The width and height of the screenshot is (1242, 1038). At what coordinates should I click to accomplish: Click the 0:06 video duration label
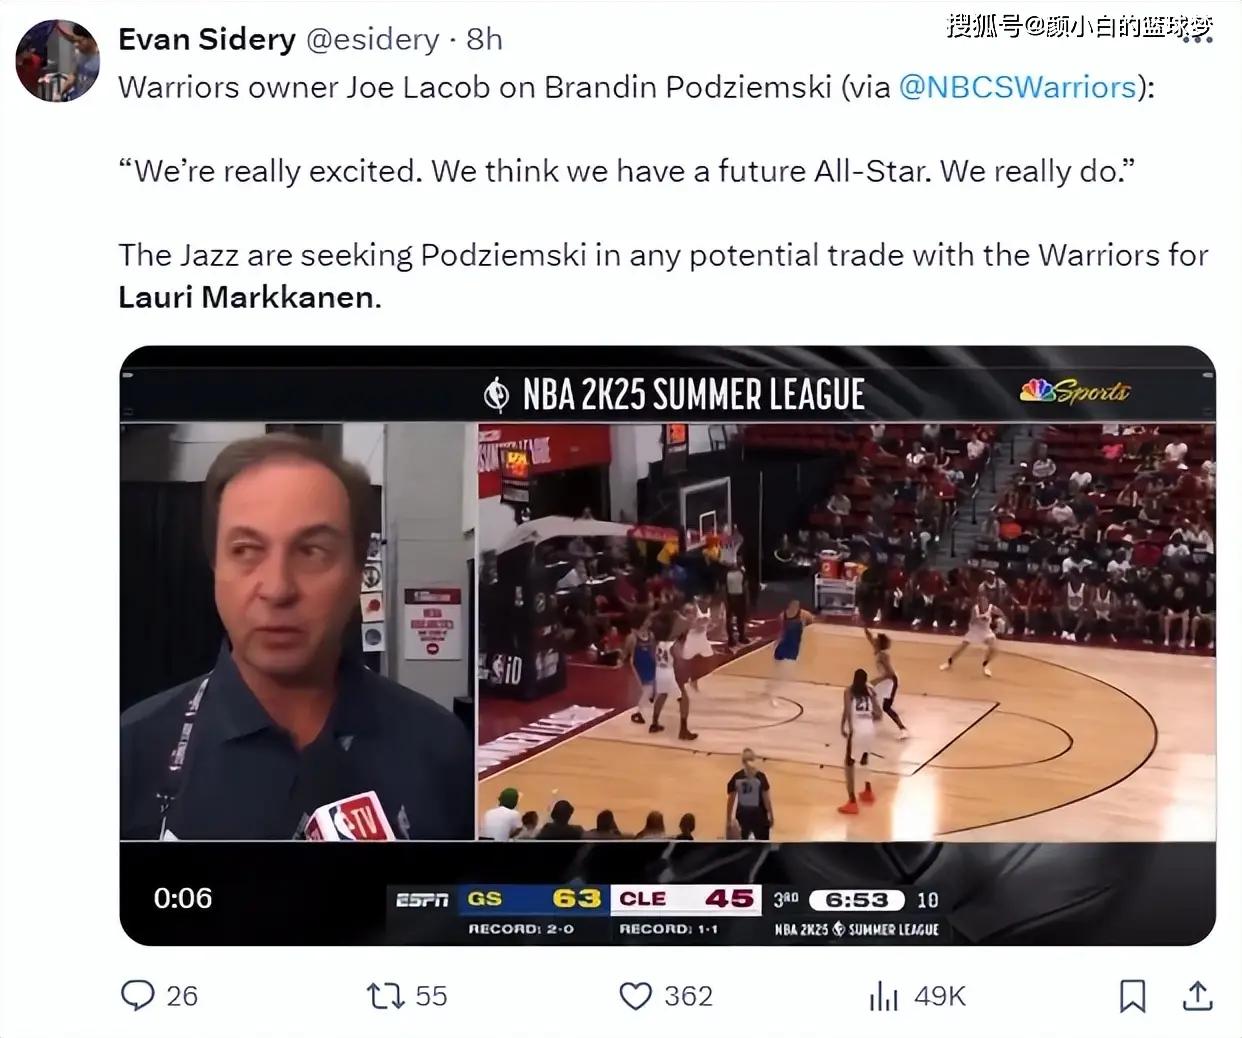(x=183, y=898)
